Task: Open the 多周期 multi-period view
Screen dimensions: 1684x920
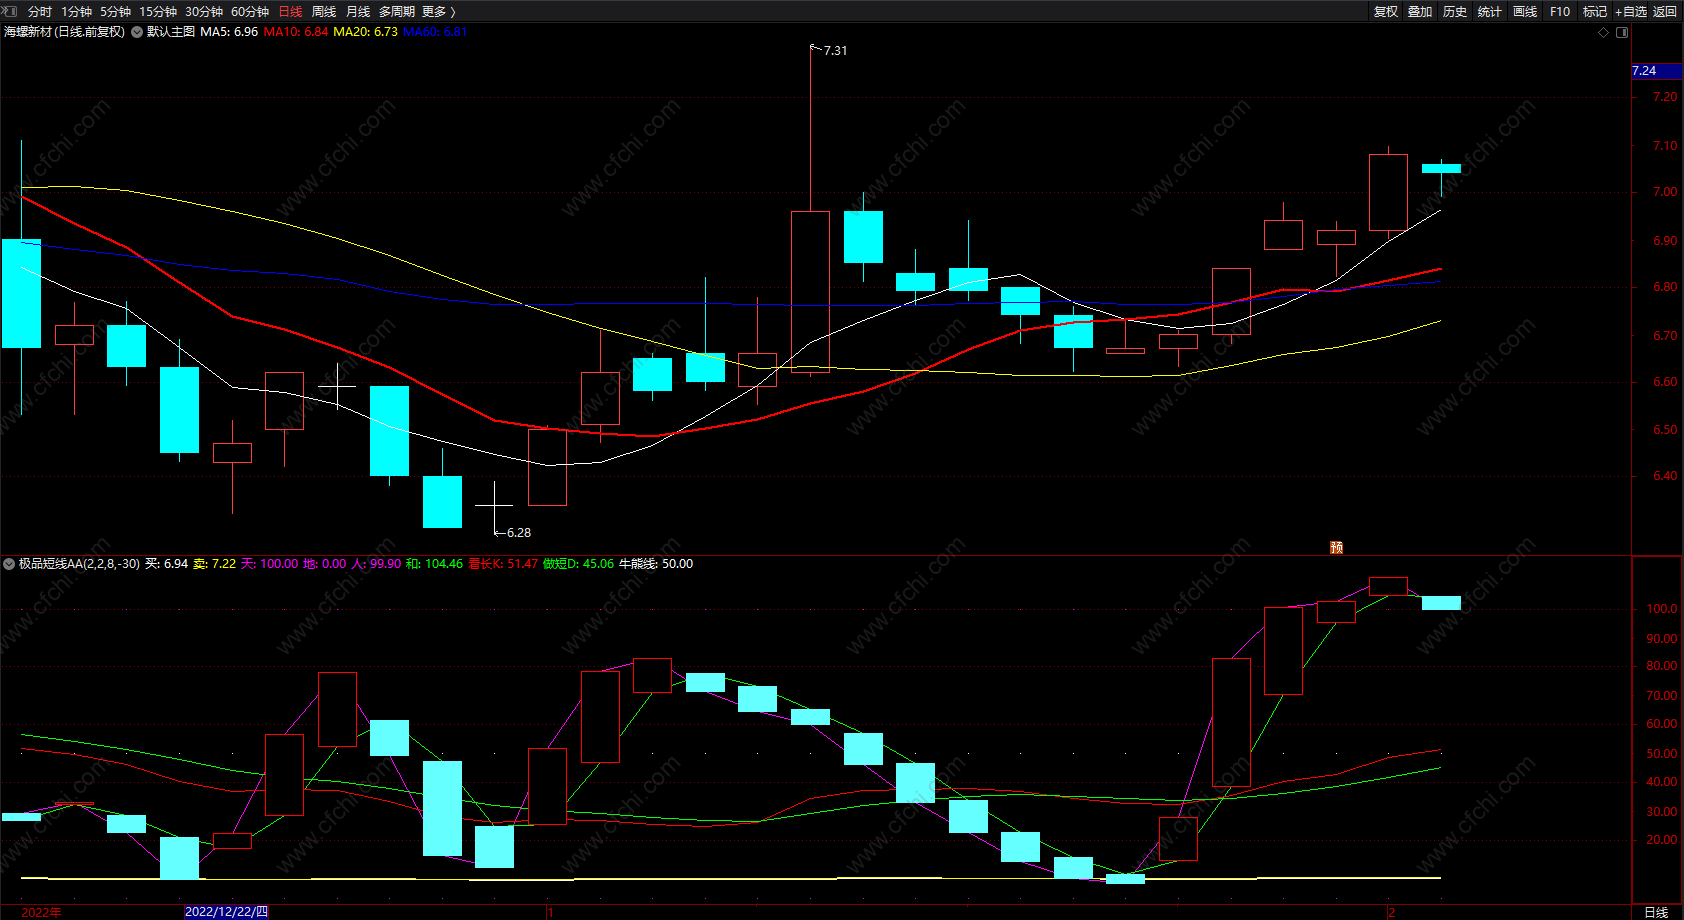Action: click(397, 12)
